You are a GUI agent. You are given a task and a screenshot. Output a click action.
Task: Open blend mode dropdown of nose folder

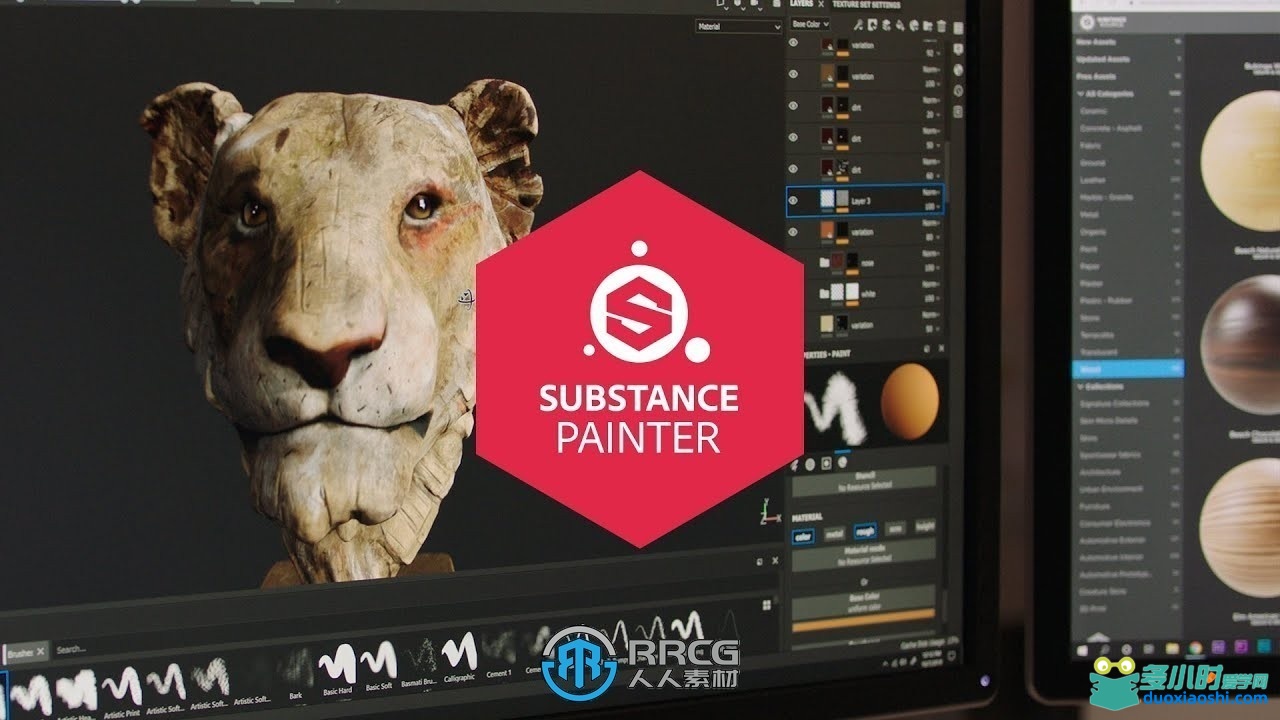point(931,254)
